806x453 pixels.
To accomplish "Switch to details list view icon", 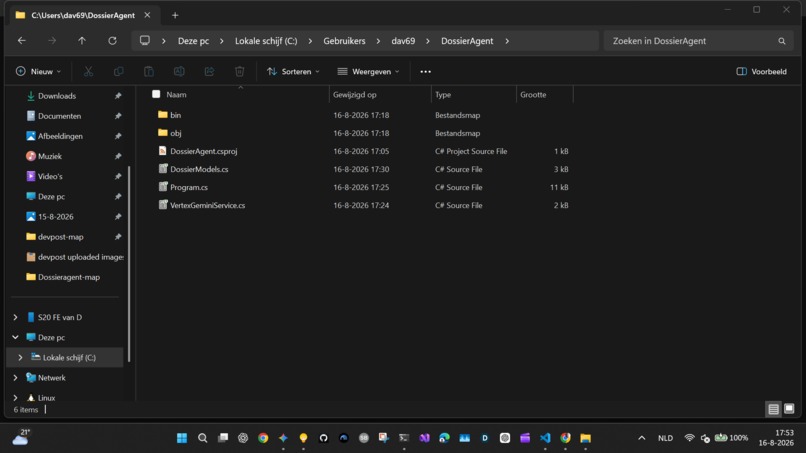I will 774,409.
